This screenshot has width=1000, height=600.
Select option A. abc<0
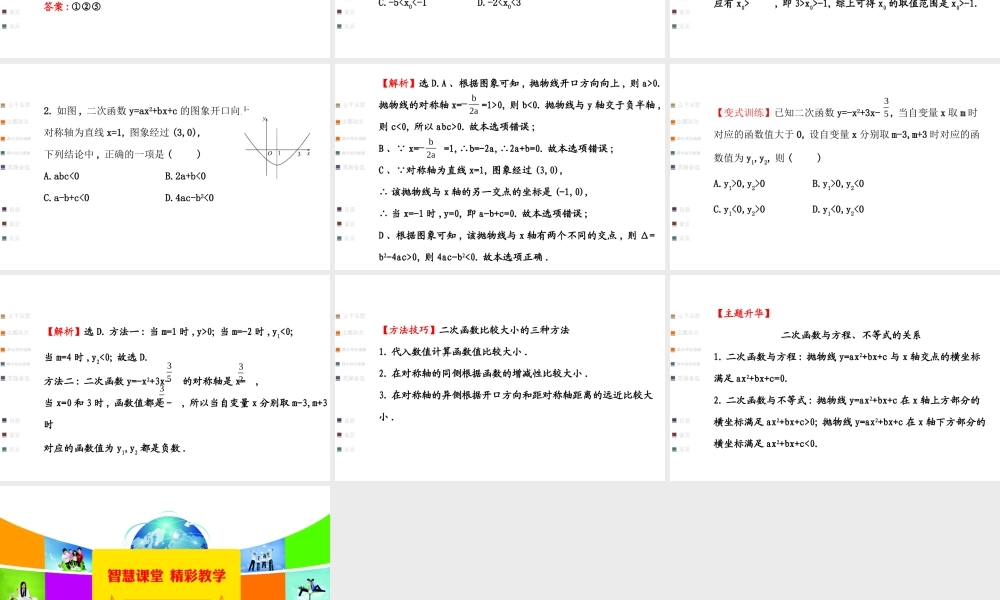coord(61,176)
